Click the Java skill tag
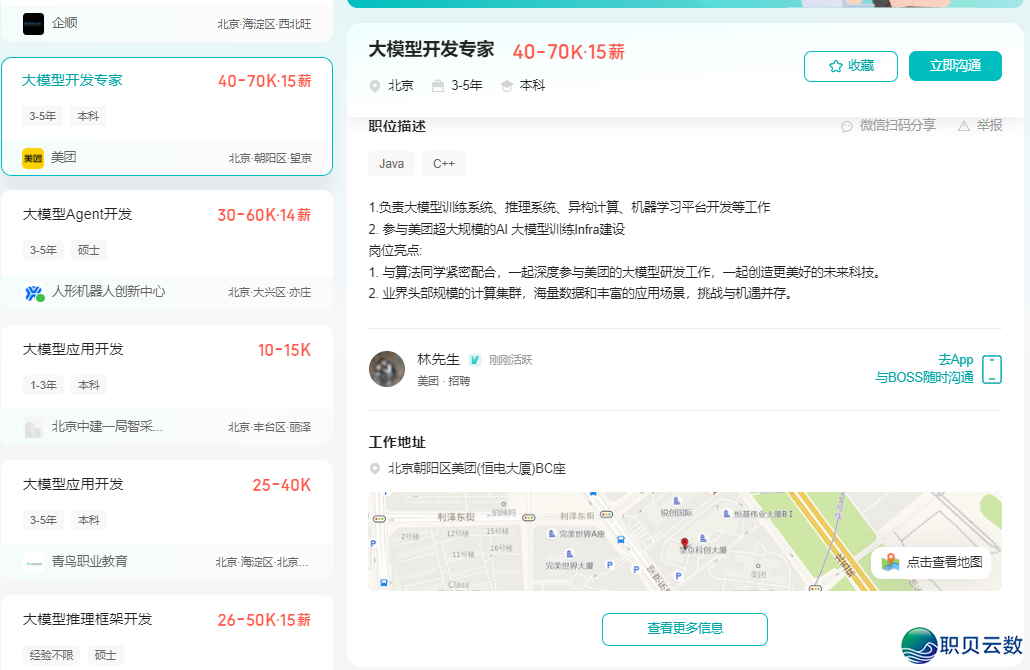 (x=392, y=164)
